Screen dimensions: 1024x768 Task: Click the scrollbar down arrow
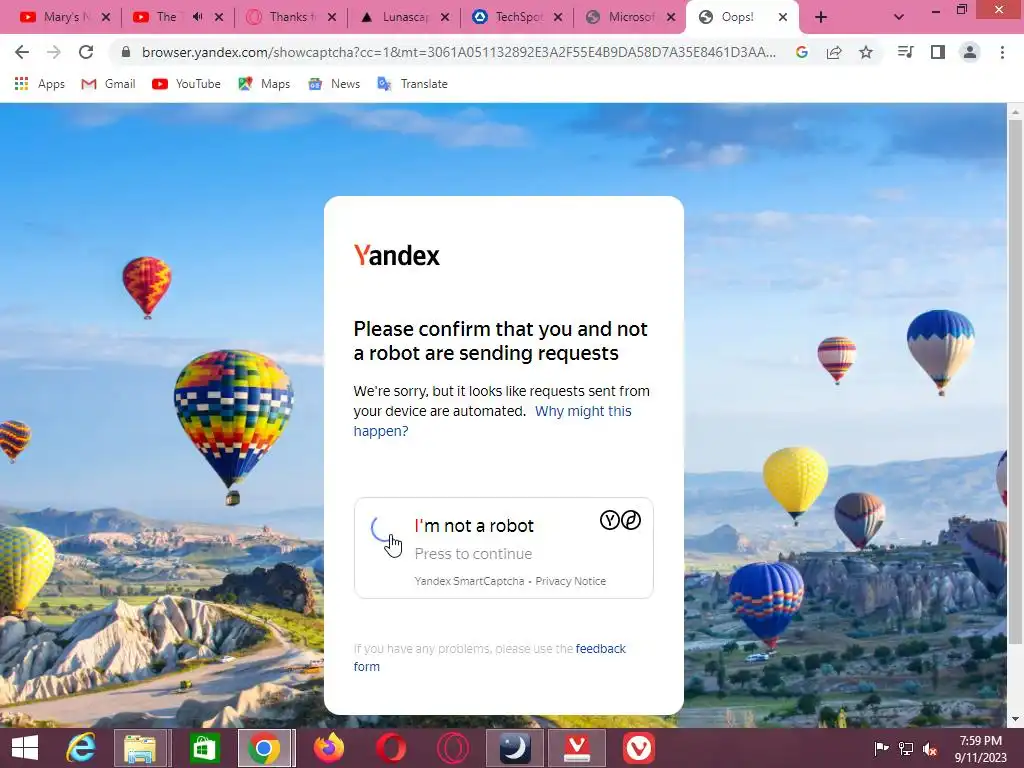click(1015, 719)
